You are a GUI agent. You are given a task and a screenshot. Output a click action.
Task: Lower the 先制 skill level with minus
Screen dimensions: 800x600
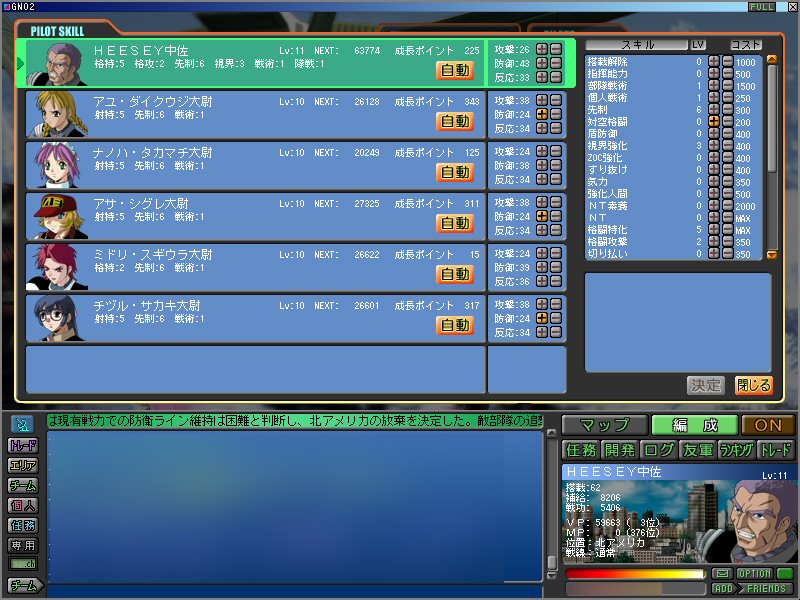[x=727, y=110]
